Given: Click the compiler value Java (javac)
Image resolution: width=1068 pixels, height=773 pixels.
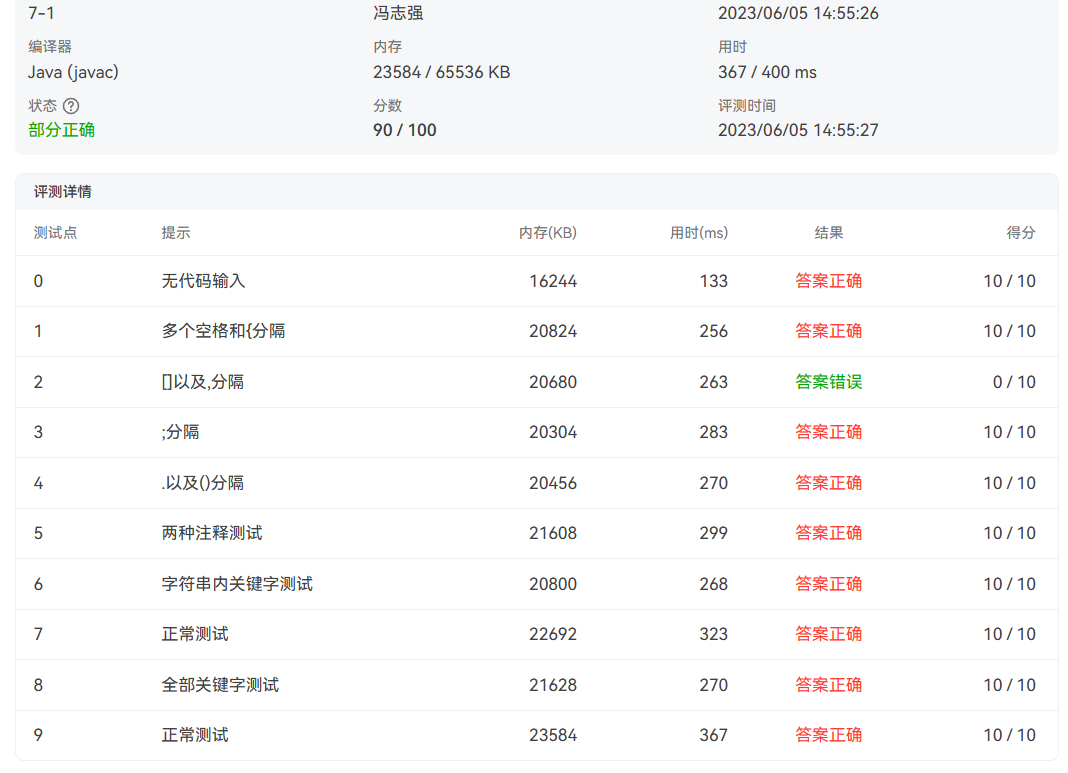Looking at the screenshot, I should coord(74,72).
